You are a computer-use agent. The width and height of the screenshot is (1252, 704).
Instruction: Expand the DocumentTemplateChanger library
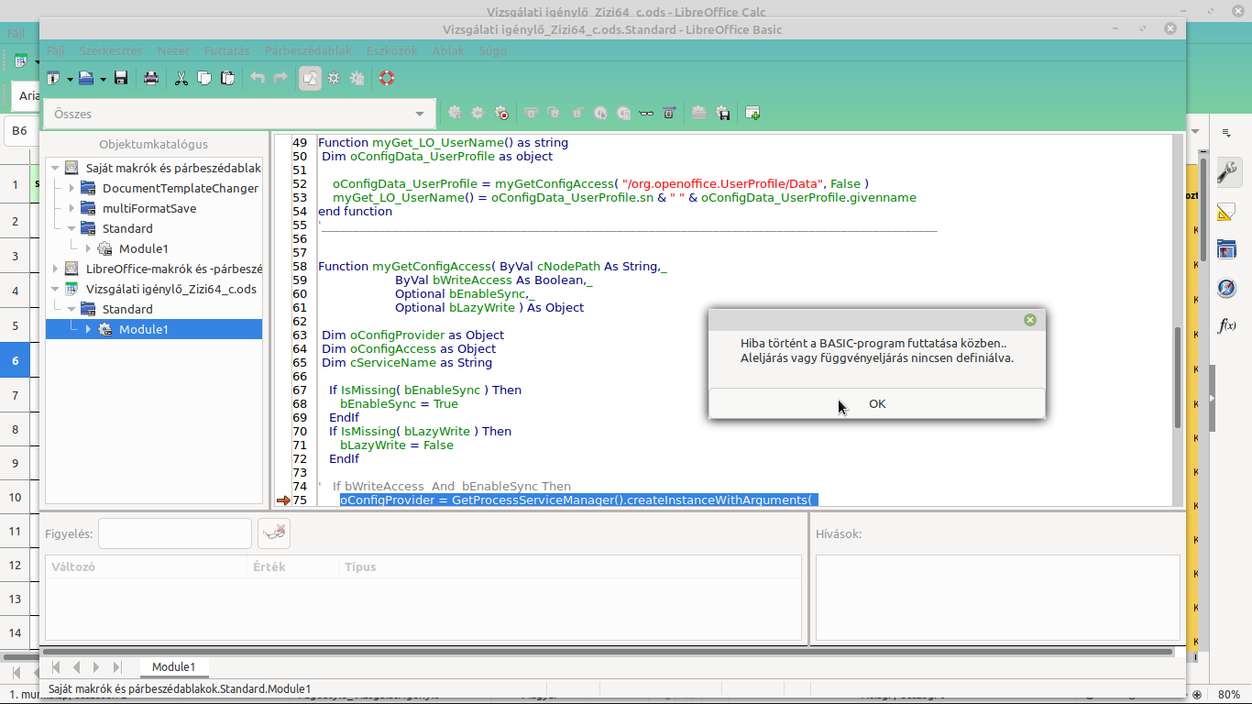(x=72, y=188)
